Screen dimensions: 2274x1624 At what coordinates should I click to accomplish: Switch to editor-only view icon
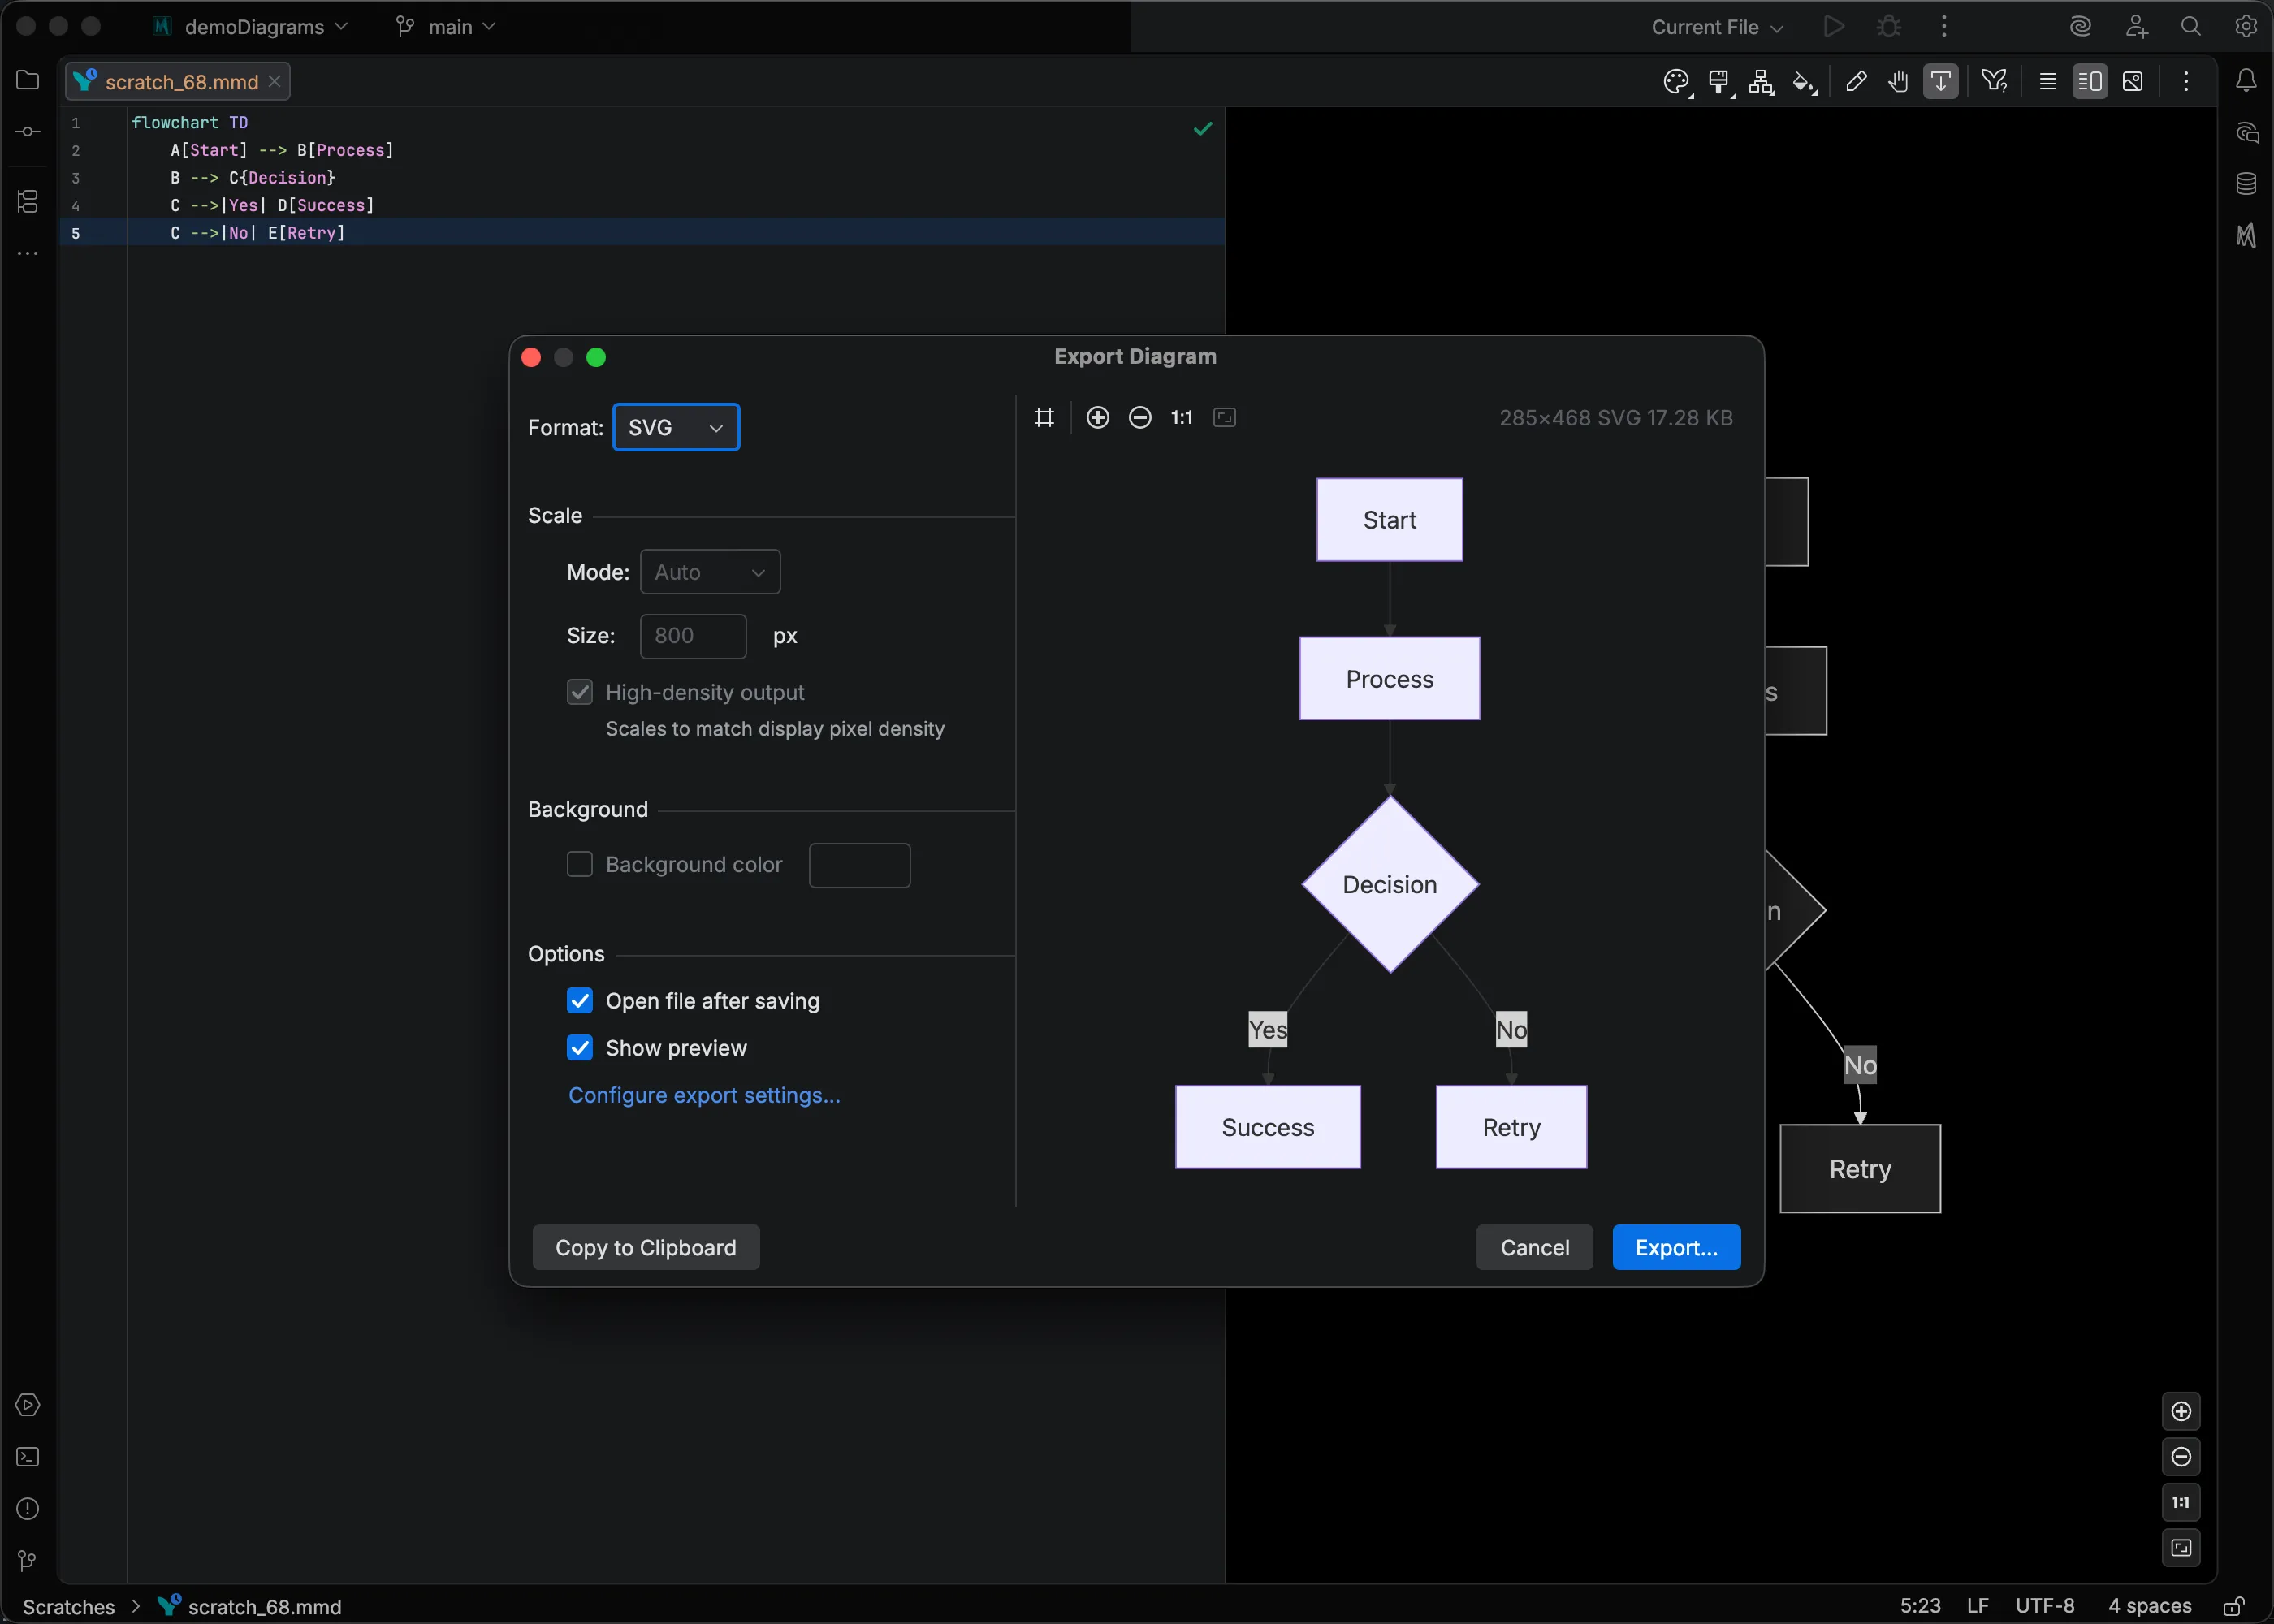coord(2048,82)
